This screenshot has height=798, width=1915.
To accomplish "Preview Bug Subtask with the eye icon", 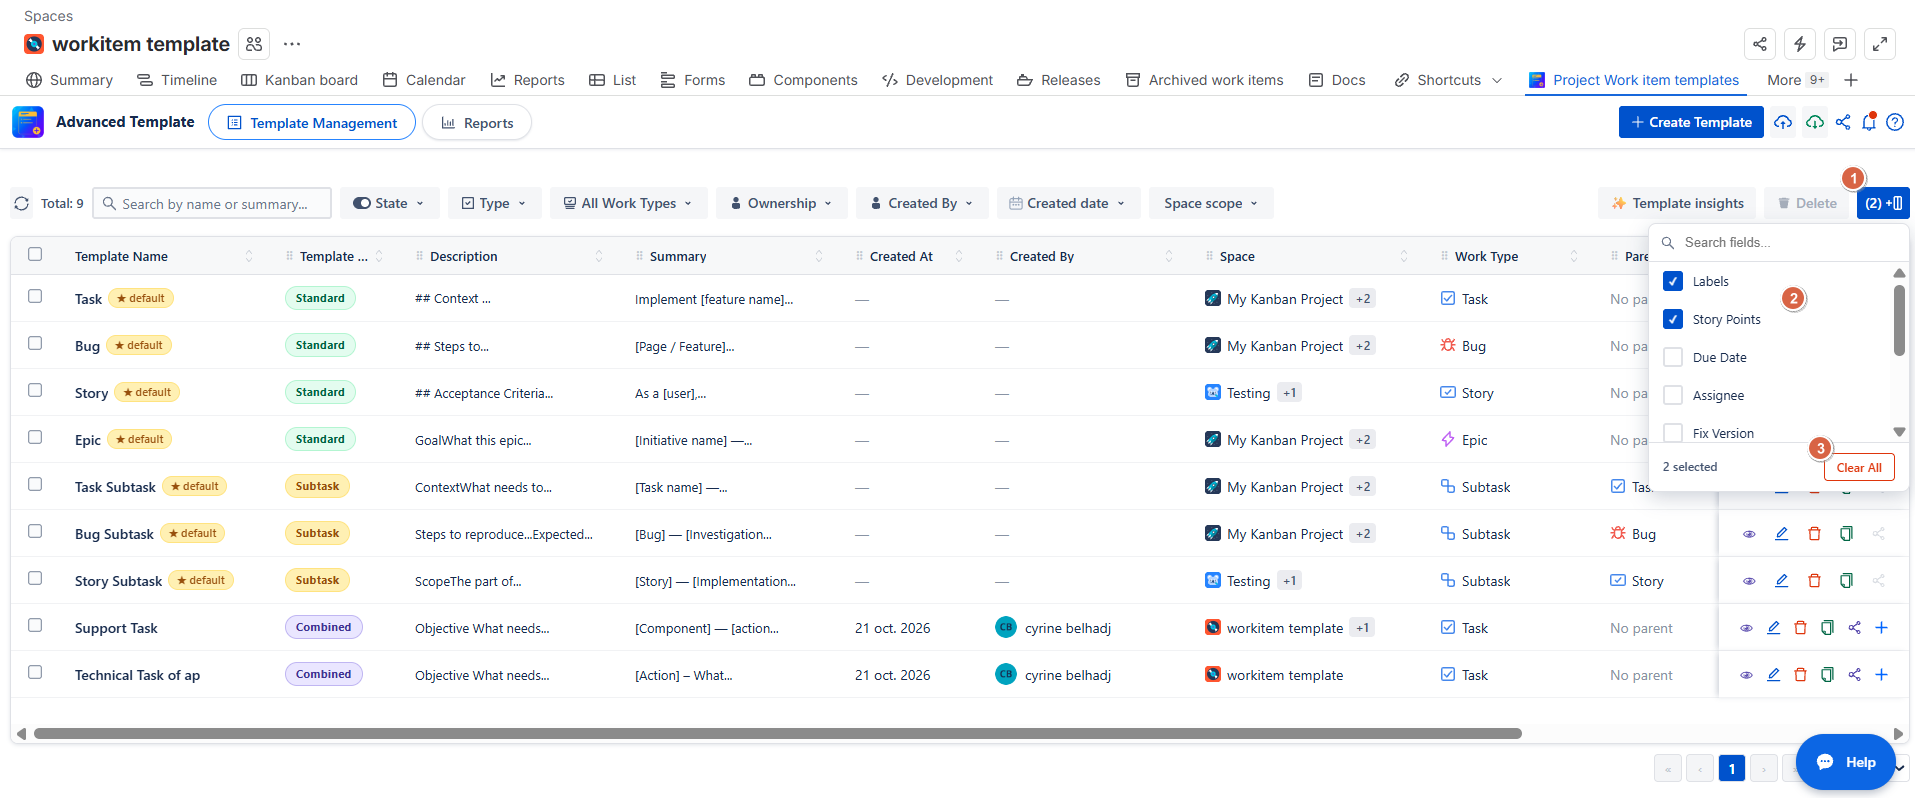I will (1749, 534).
